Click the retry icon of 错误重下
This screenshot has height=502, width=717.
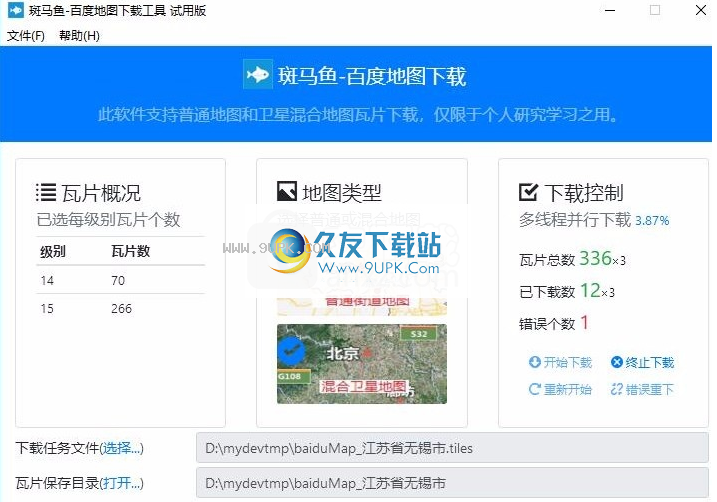coord(617,389)
